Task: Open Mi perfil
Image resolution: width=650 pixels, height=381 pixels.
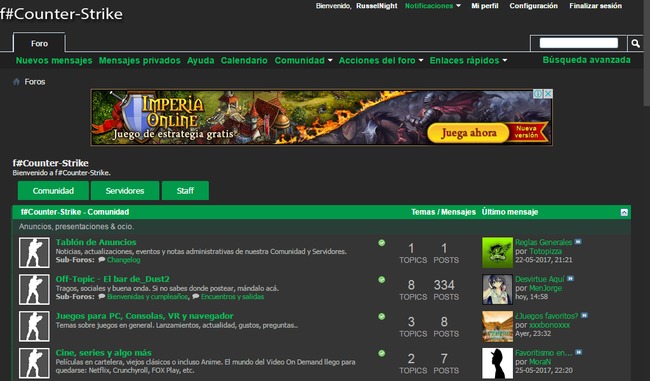Action: point(485,6)
